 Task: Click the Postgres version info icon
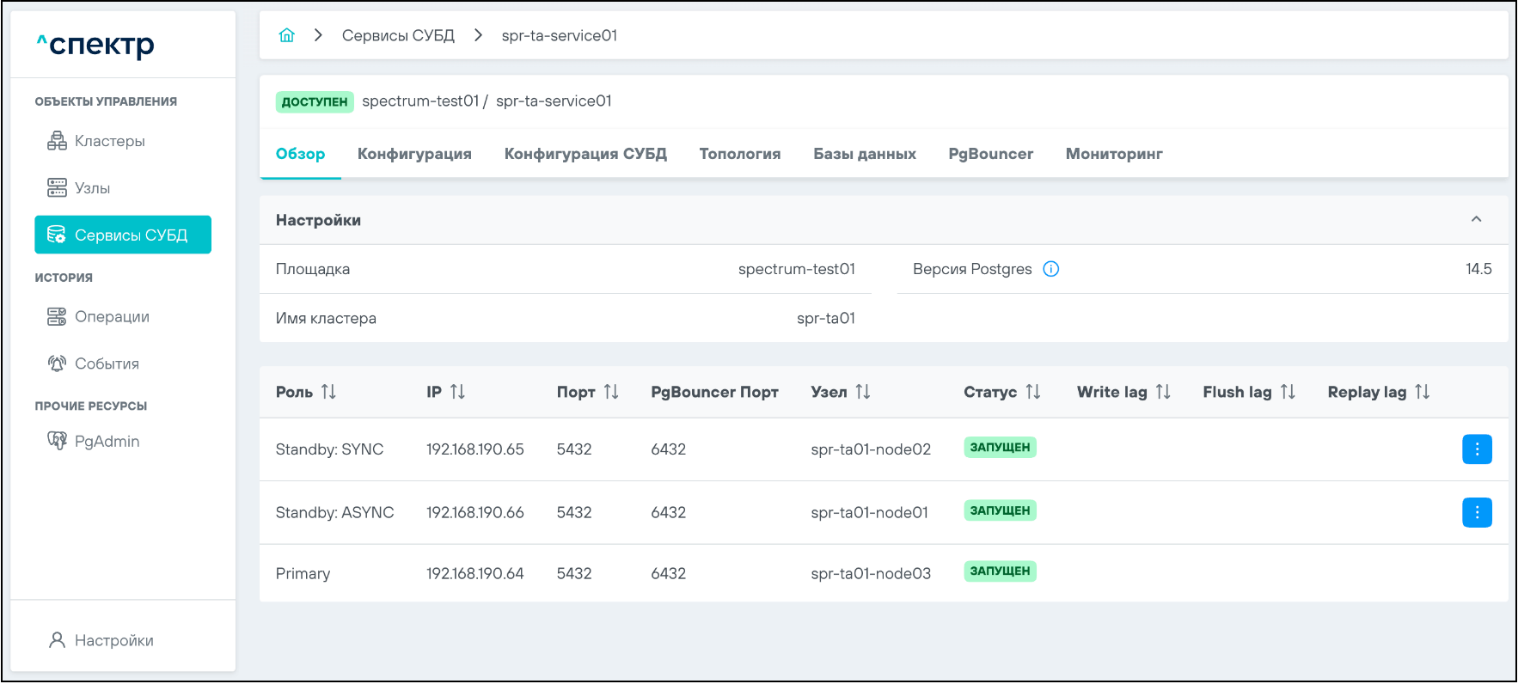coord(1051,269)
